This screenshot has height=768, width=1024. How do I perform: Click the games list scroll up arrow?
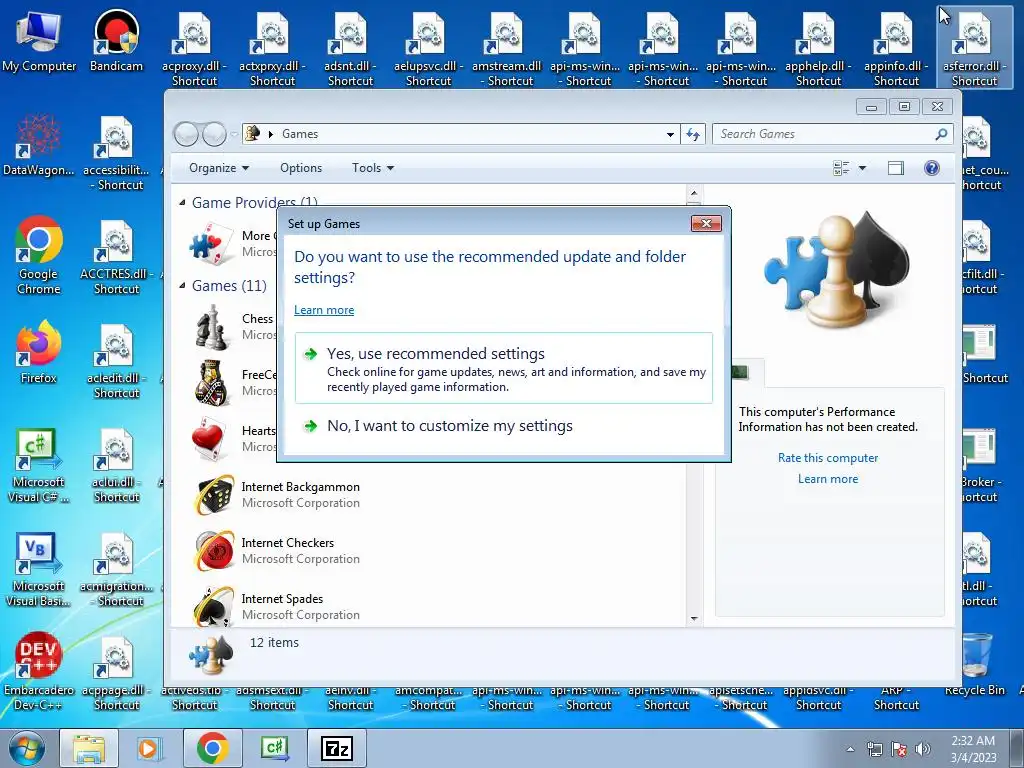coord(694,193)
